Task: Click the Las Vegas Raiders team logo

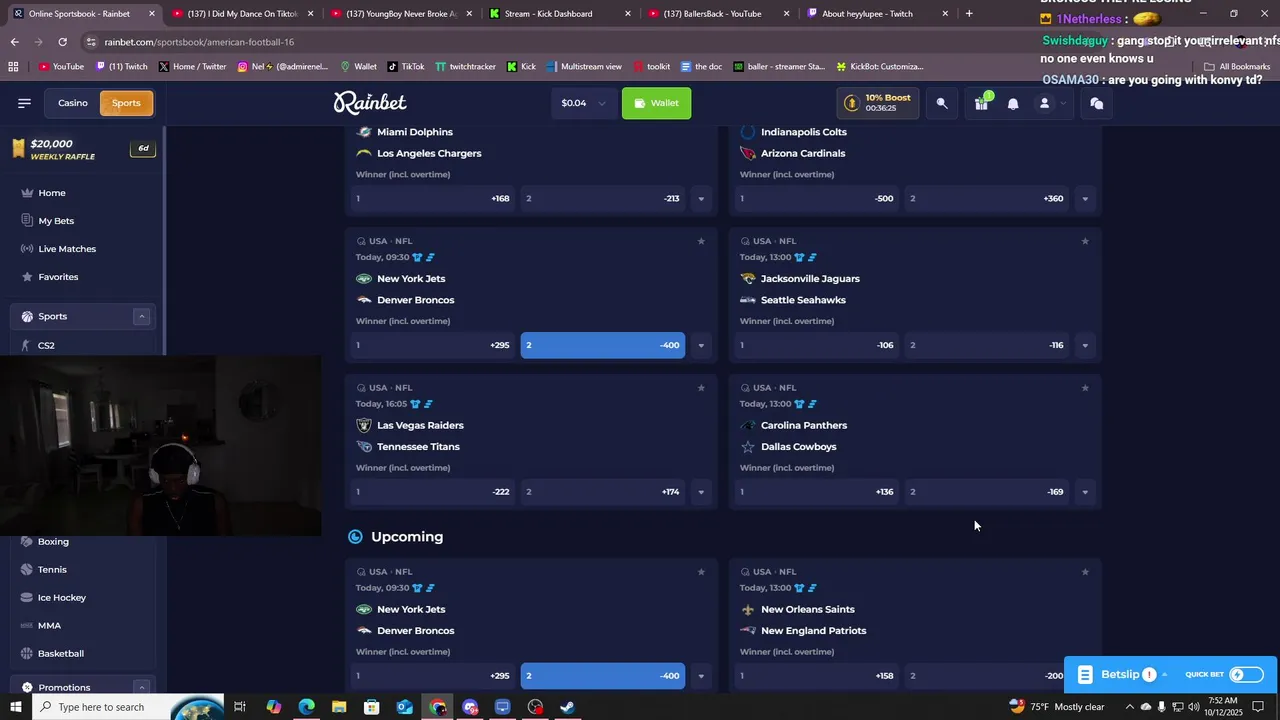Action: pos(364,425)
